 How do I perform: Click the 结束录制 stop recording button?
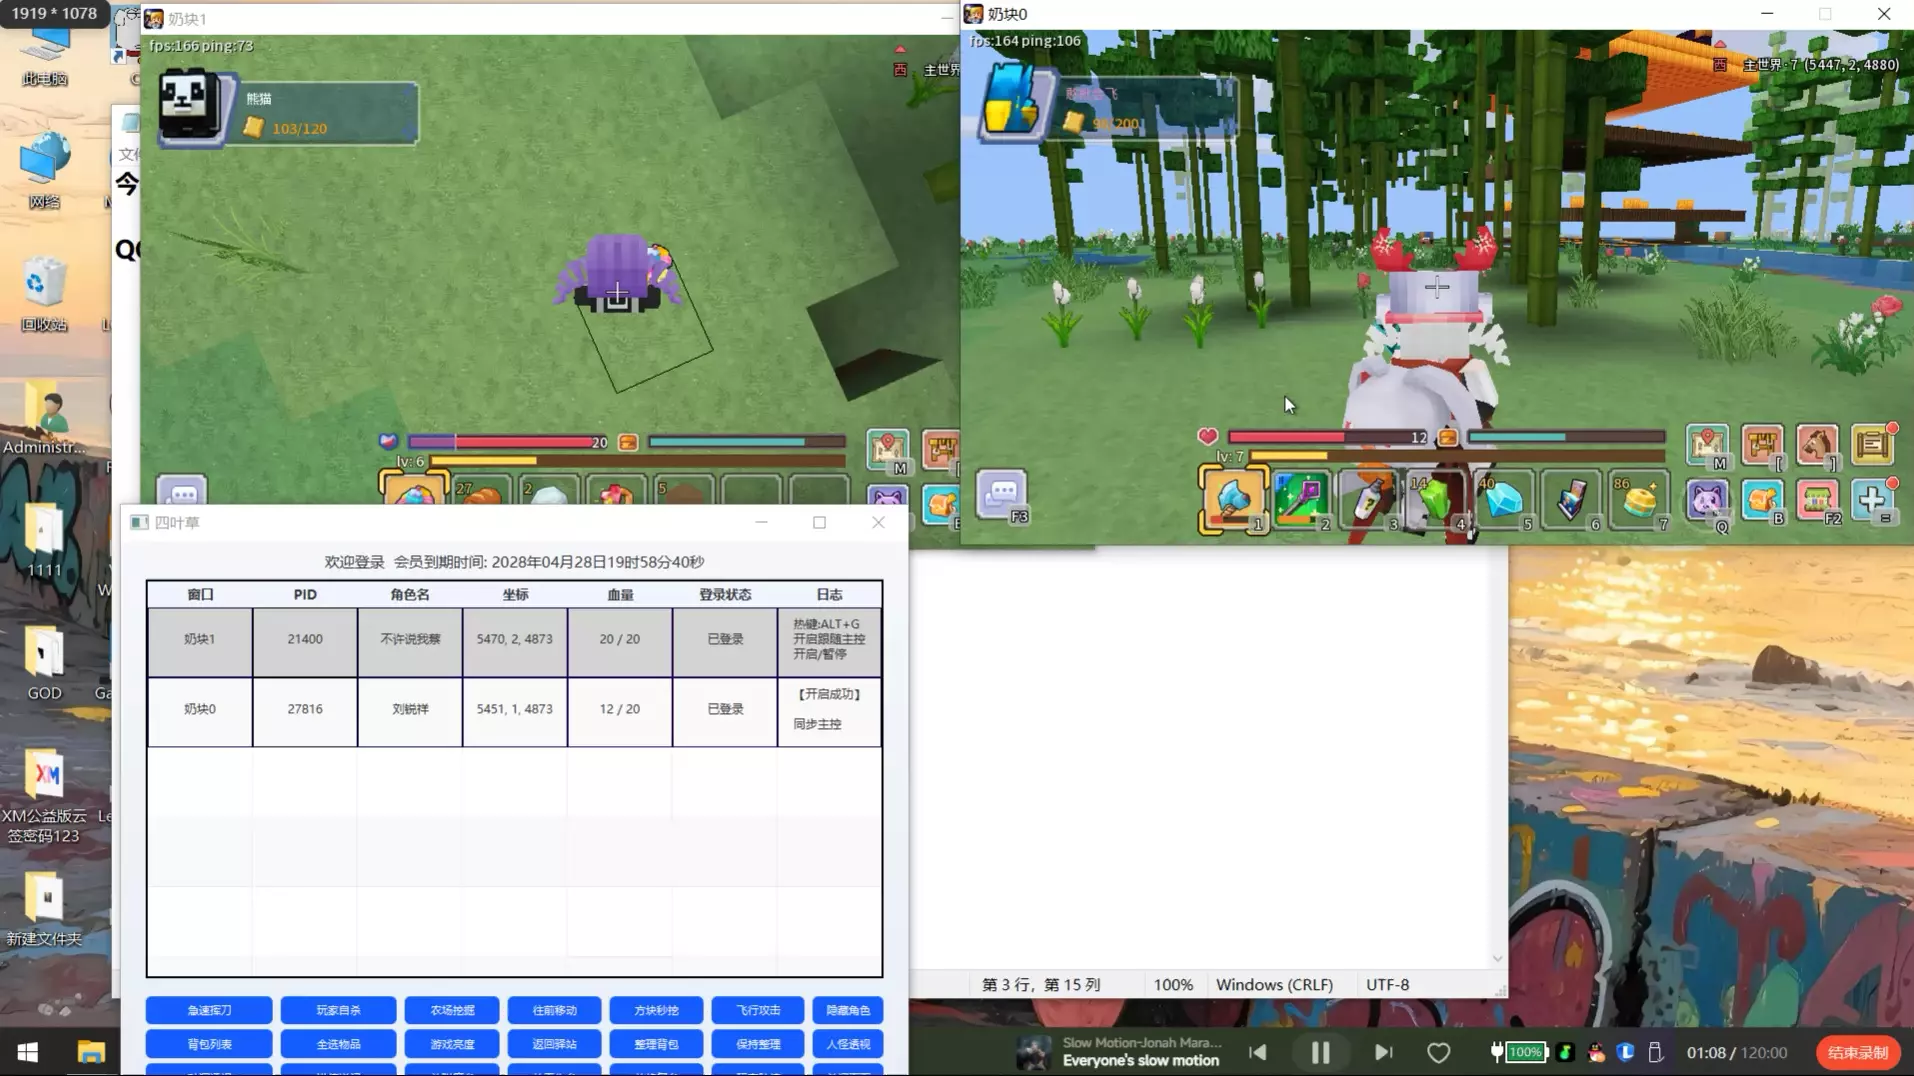point(1858,1053)
